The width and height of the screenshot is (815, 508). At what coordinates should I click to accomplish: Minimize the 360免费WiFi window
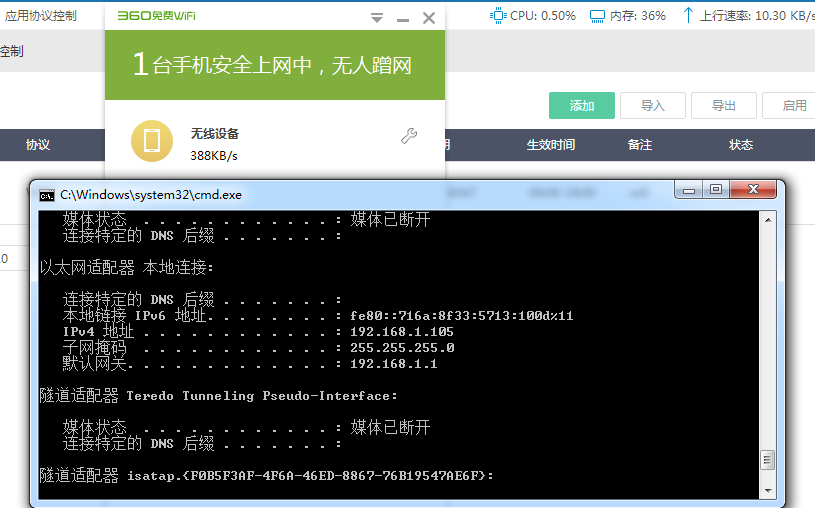(403, 20)
